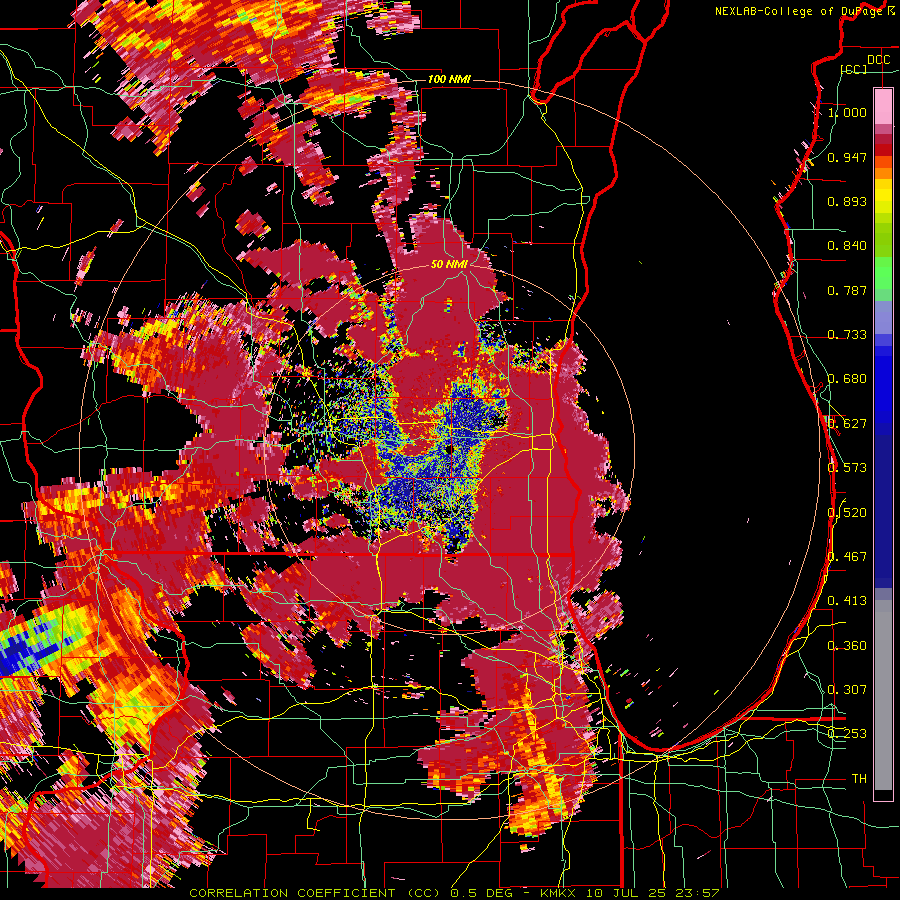Select the 0.413 scale value
Screen dimensions: 900x900
847,601
